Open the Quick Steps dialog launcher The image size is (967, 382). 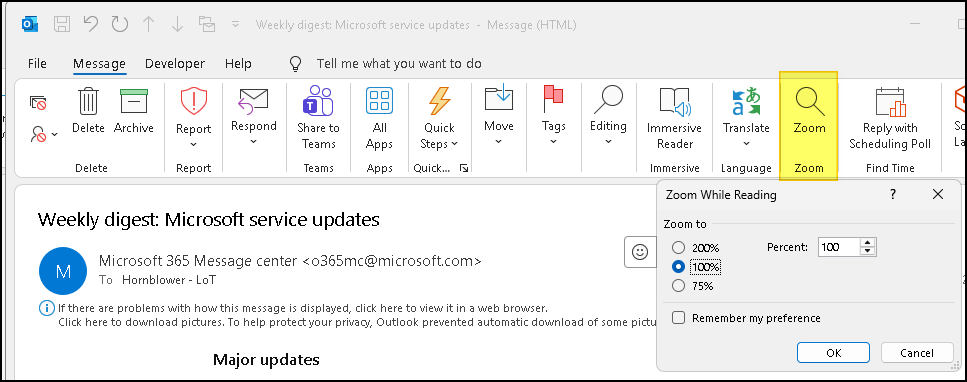pyautogui.click(x=464, y=168)
